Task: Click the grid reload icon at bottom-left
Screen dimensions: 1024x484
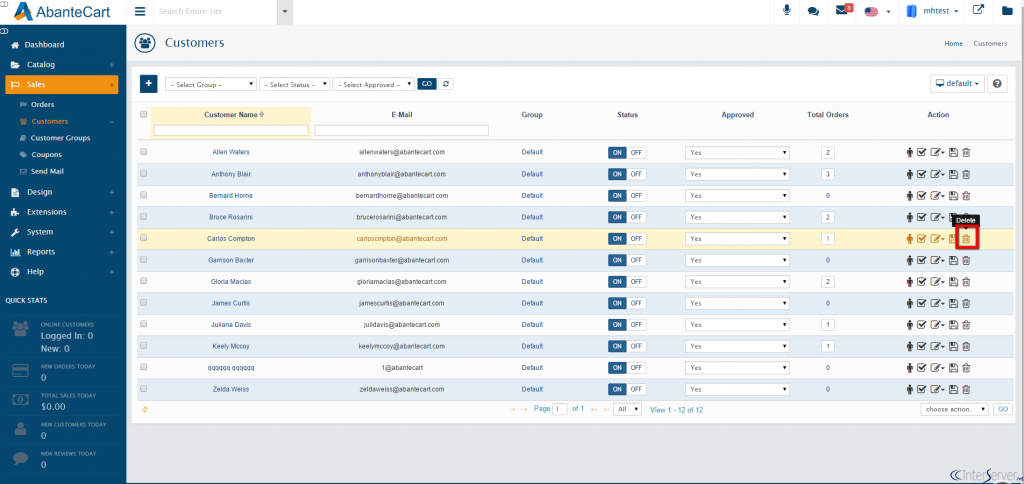Action: (144, 410)
